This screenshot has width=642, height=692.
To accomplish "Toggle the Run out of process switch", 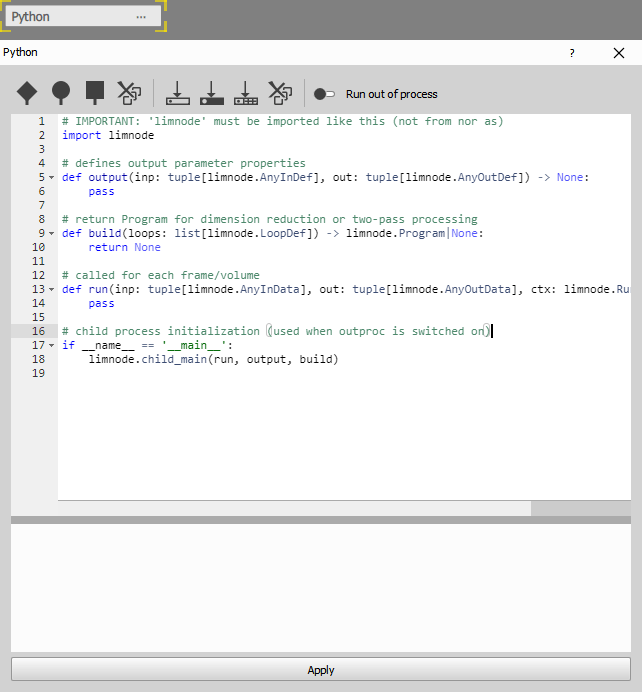I will pos(324,94).
